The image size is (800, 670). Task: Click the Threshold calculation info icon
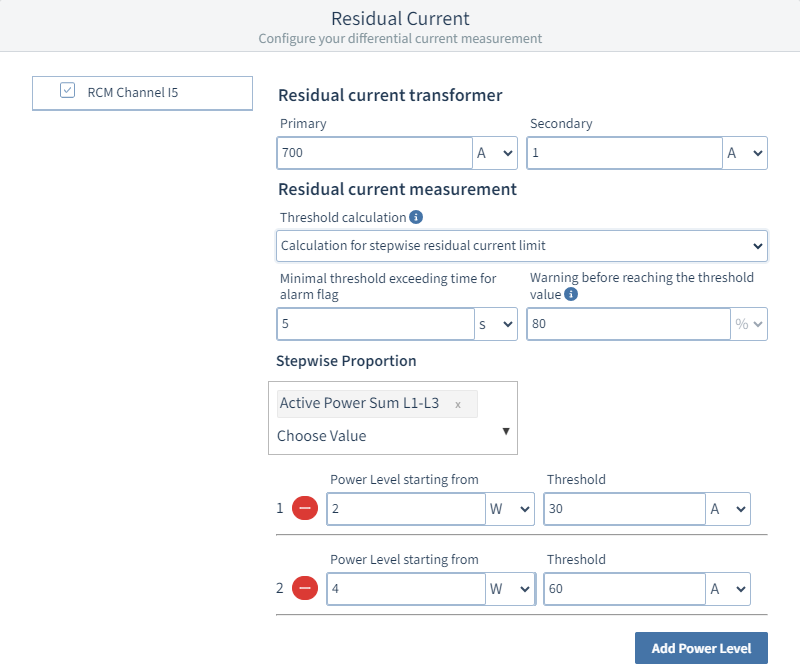tap(417, 217)
